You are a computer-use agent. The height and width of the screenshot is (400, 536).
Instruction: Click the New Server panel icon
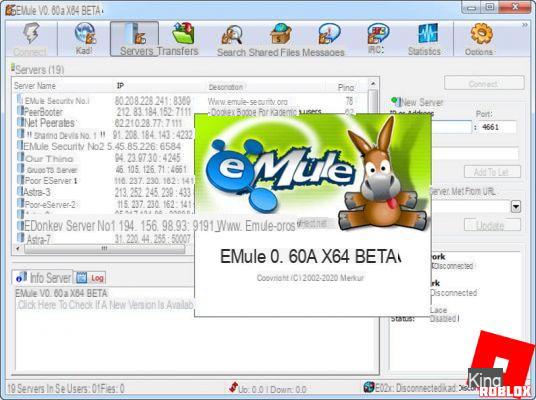[396, 101]
